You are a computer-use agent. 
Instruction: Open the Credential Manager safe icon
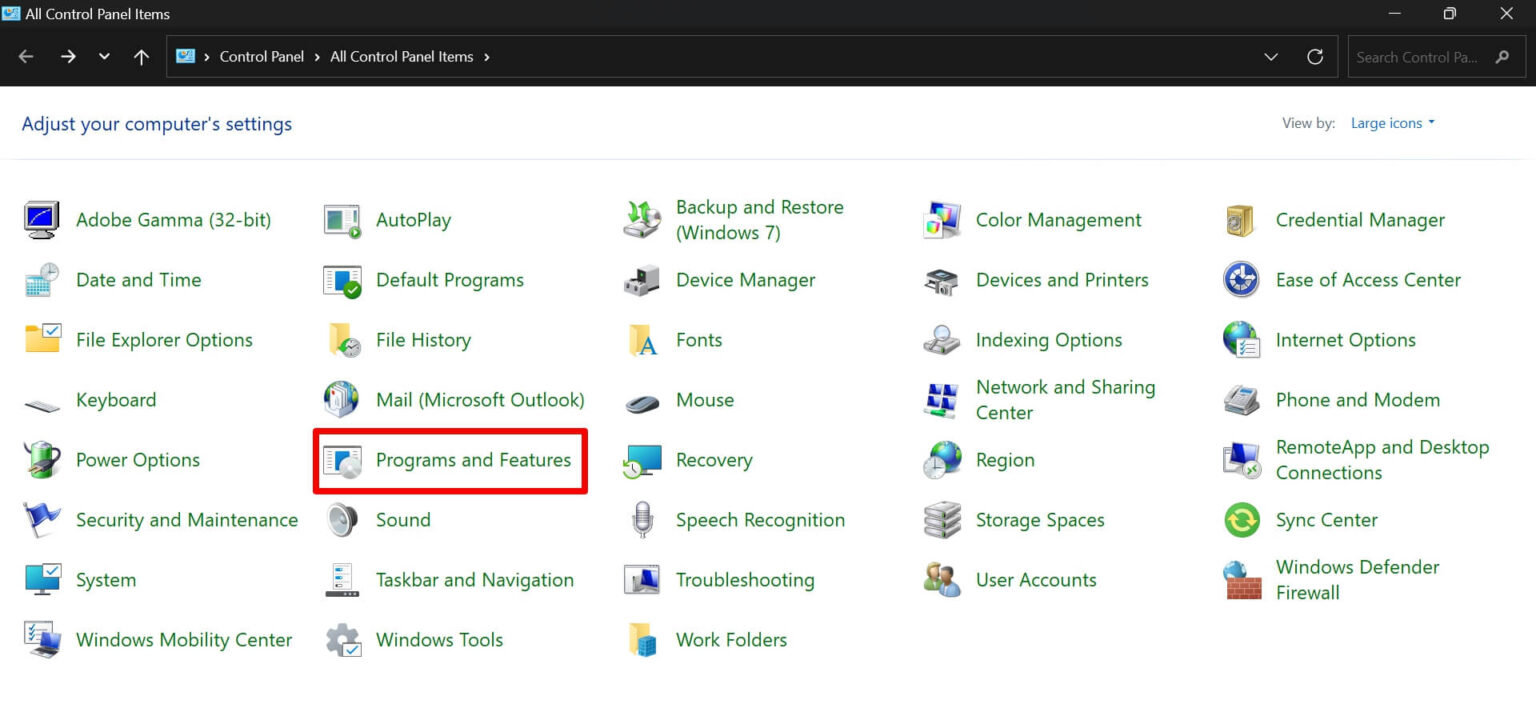tap(1241, 221)
